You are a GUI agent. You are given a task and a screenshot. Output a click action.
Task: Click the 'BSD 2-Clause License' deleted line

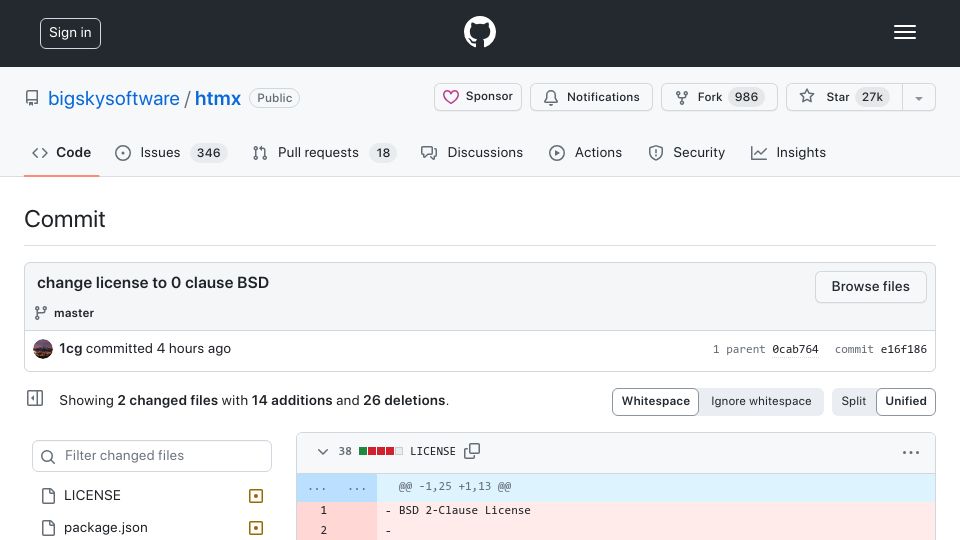465,510
